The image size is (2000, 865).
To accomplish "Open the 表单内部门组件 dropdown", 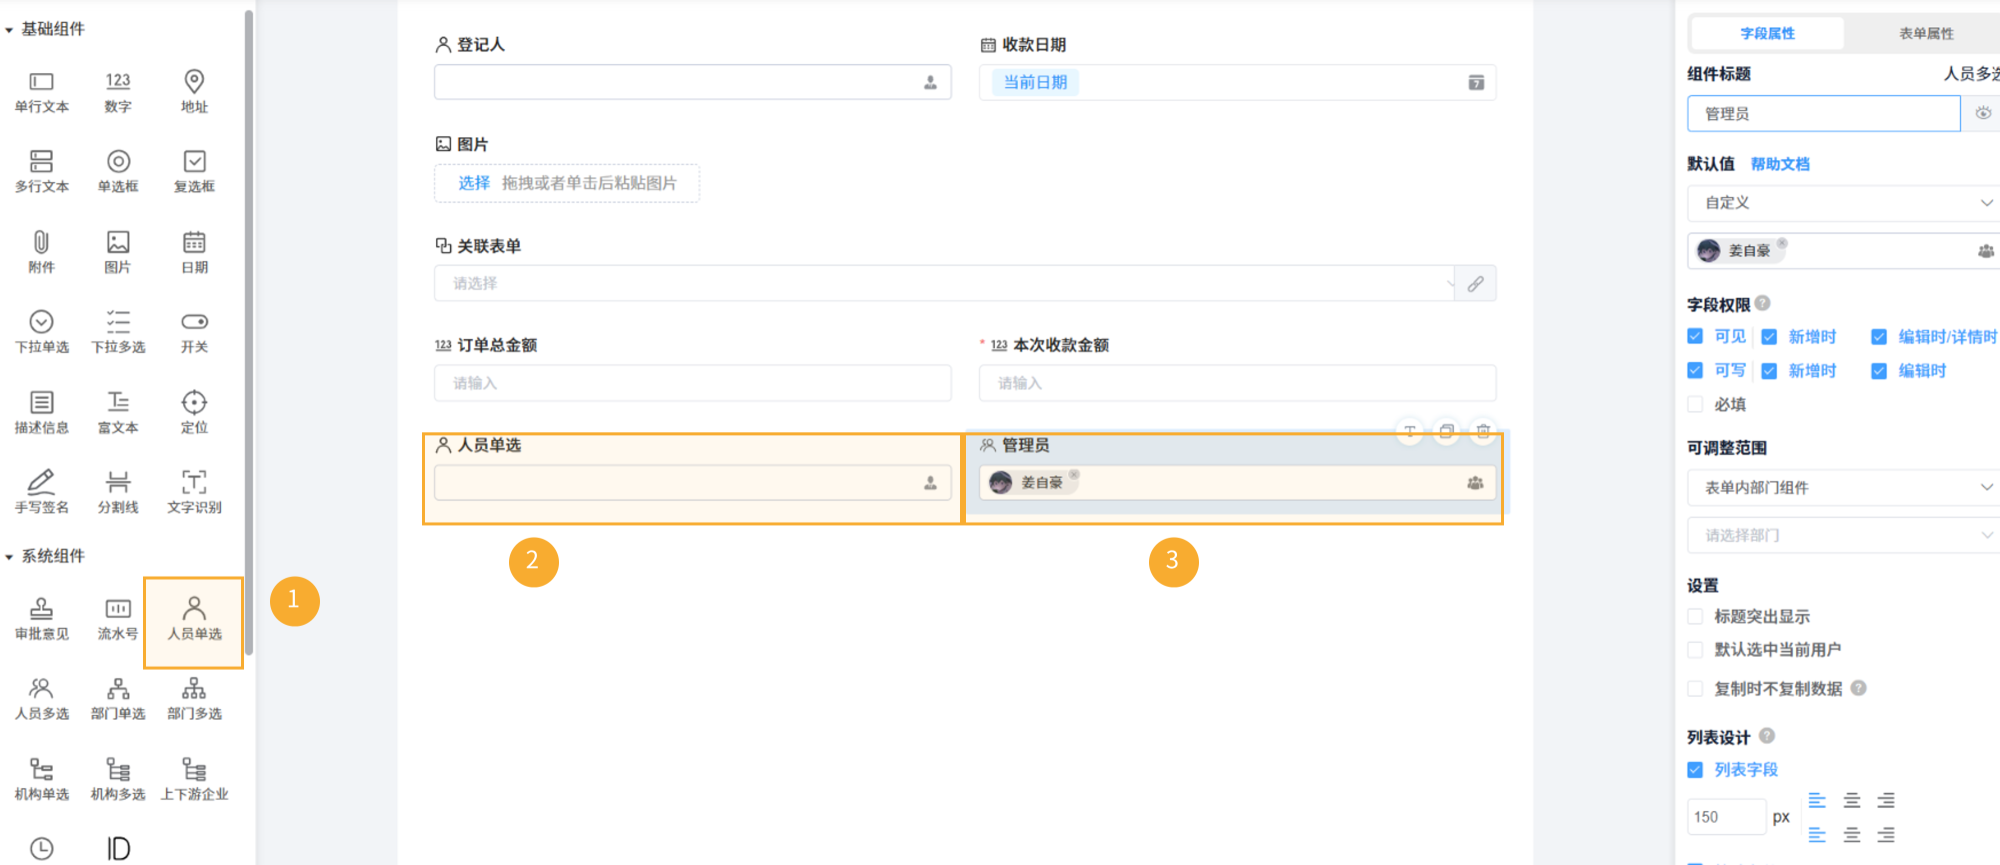I will pos(1843,488).
